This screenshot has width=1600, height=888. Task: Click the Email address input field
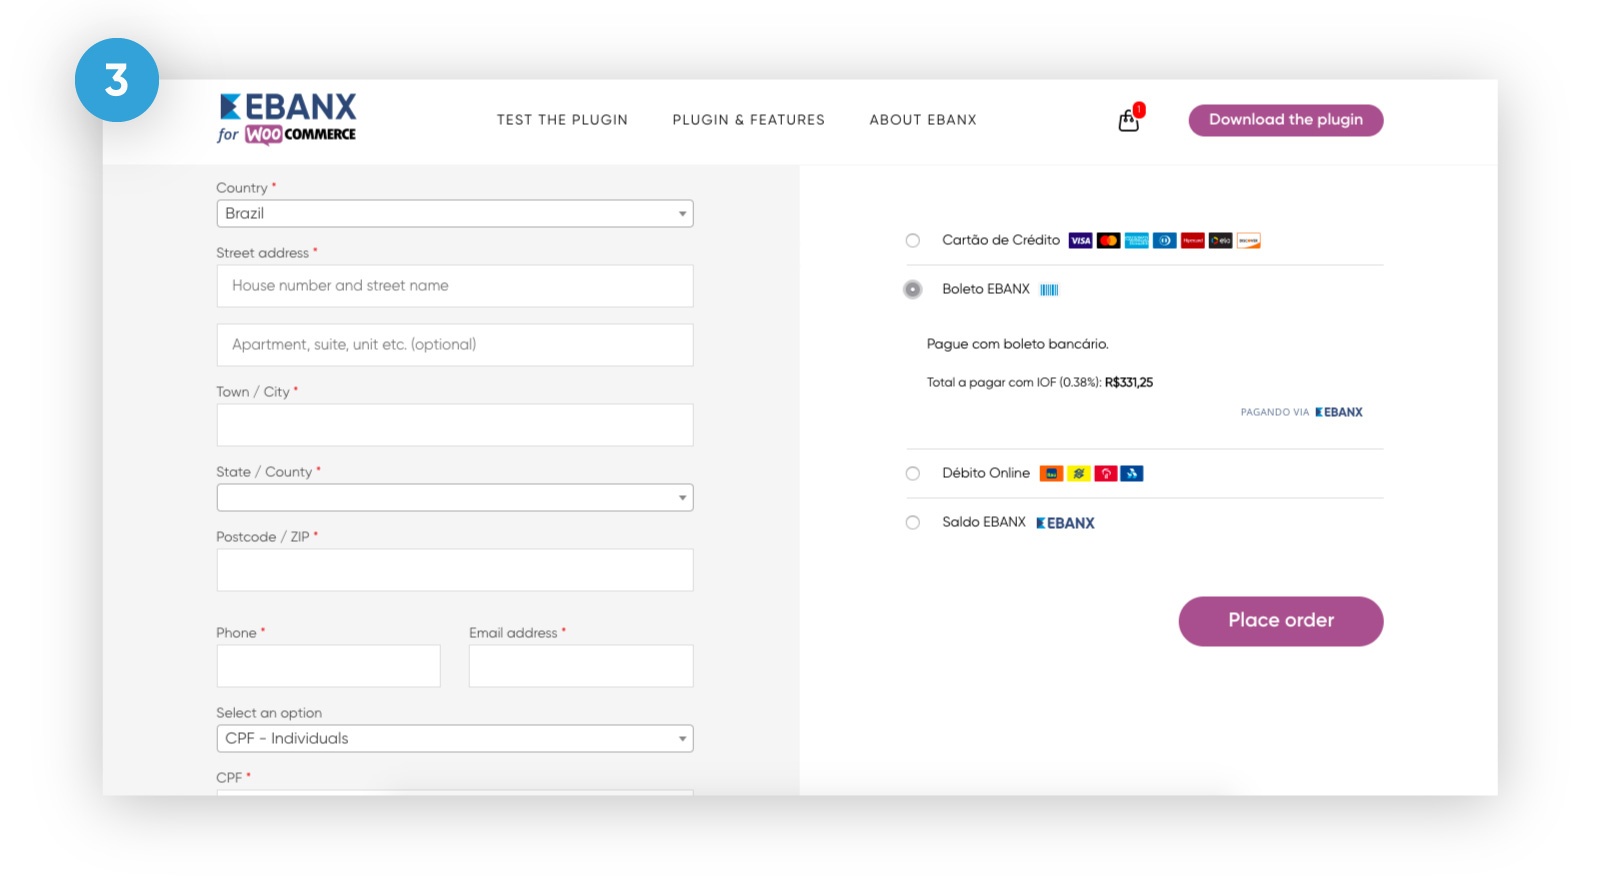pos(581,666)
